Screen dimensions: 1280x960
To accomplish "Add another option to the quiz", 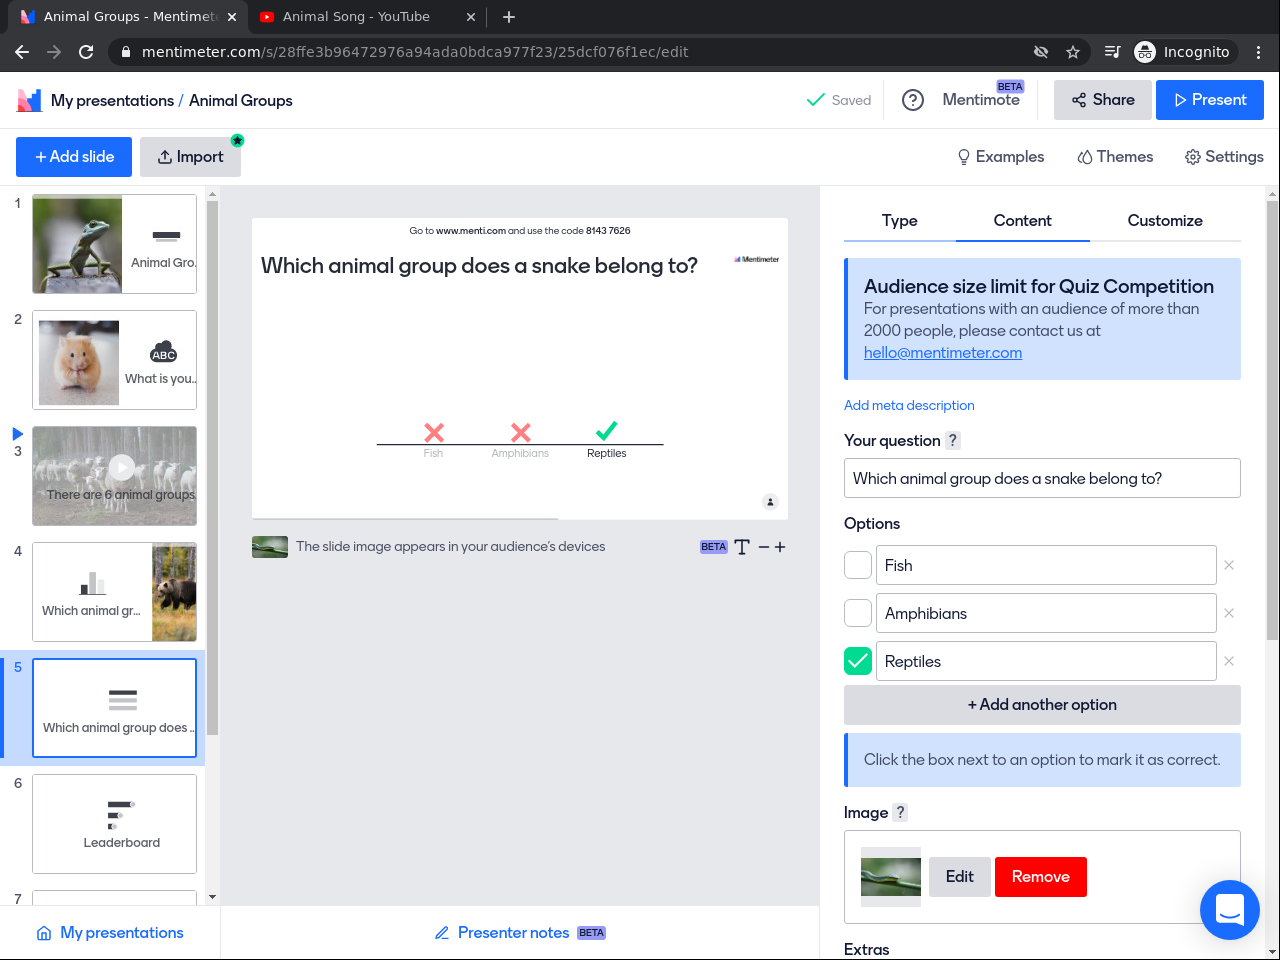I will [1042, 705].
